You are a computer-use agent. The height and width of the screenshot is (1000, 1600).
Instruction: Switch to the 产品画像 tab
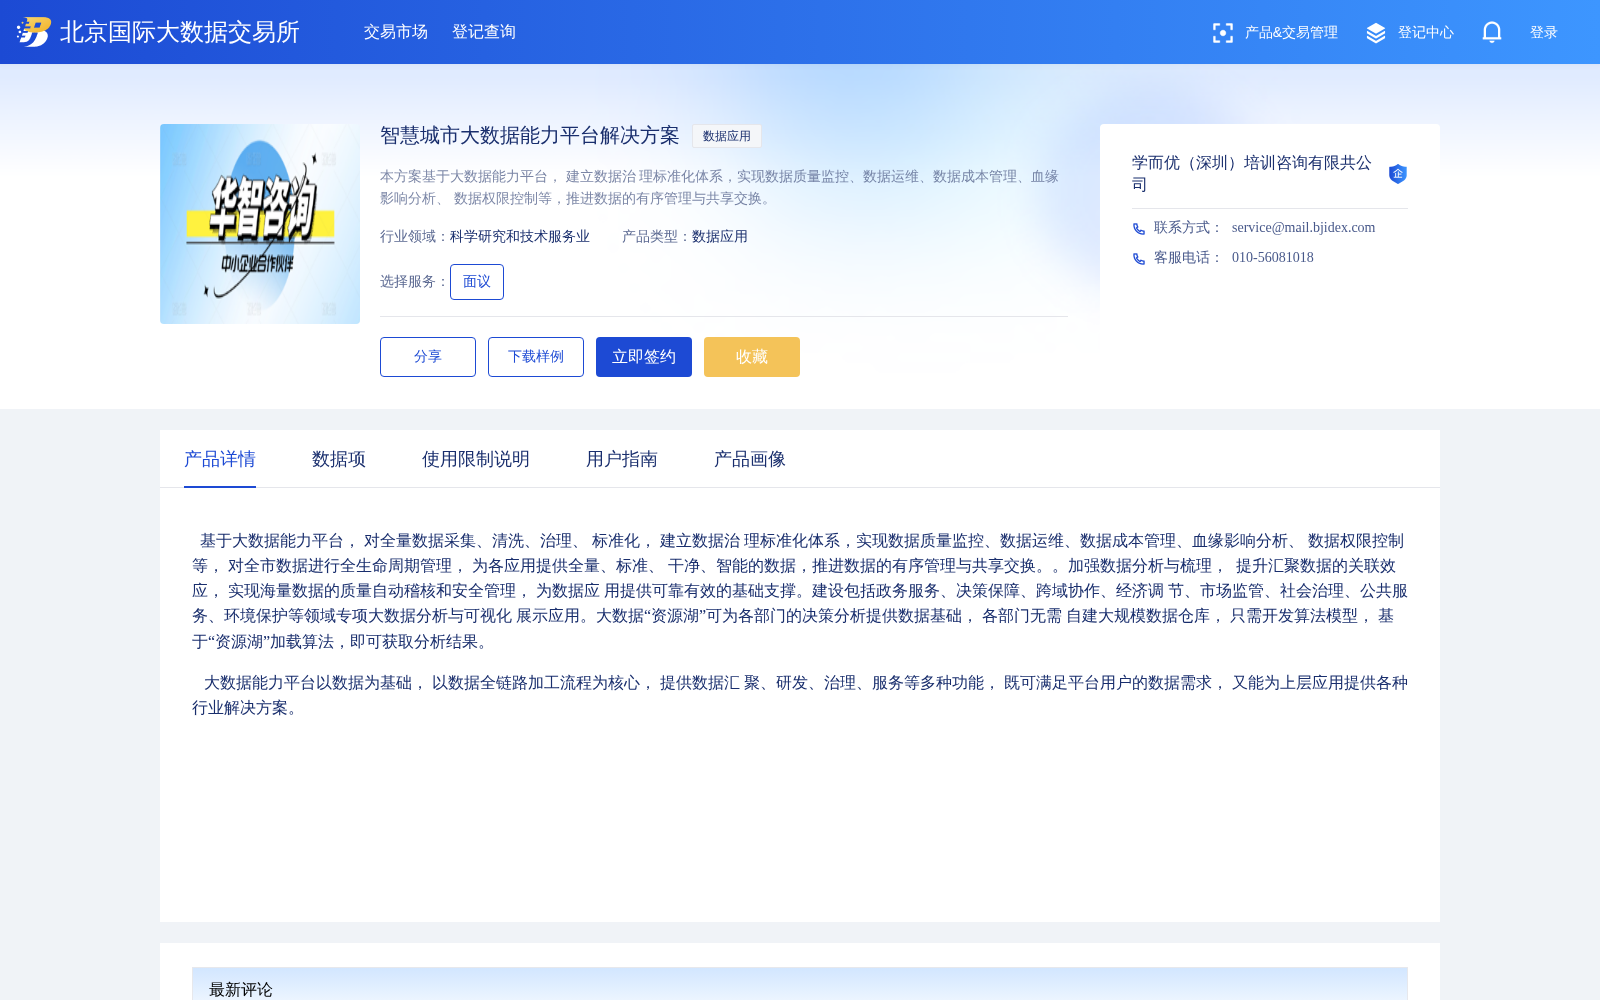point(750,459)
